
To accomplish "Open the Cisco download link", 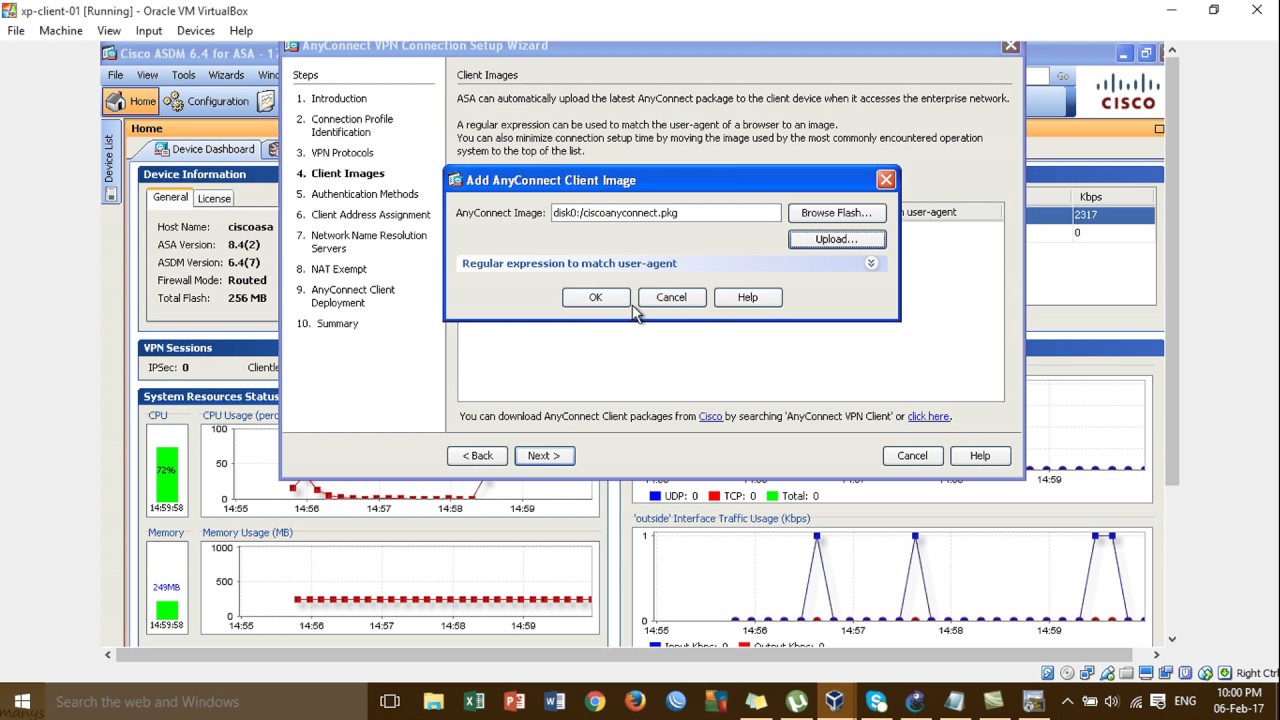I will [x=710, y=416].
